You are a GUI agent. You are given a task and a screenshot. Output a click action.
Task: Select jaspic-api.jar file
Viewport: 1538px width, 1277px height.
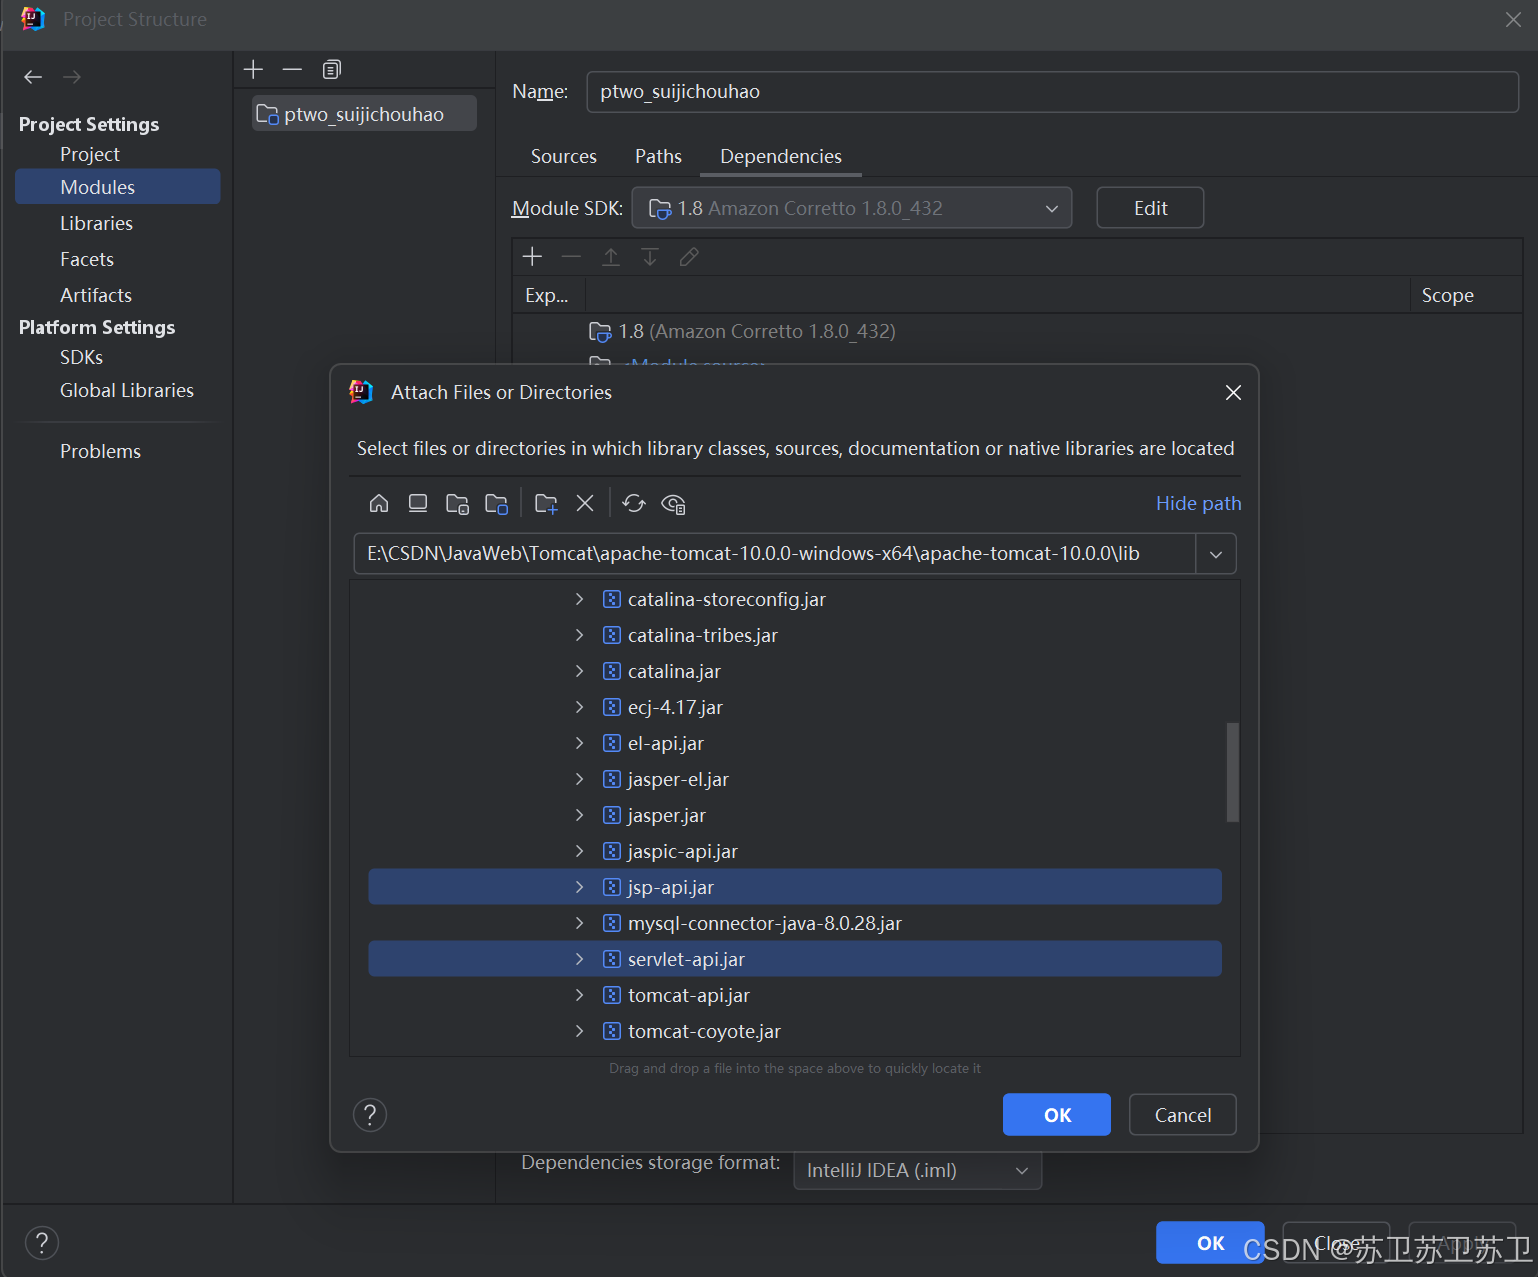[795, 851]
